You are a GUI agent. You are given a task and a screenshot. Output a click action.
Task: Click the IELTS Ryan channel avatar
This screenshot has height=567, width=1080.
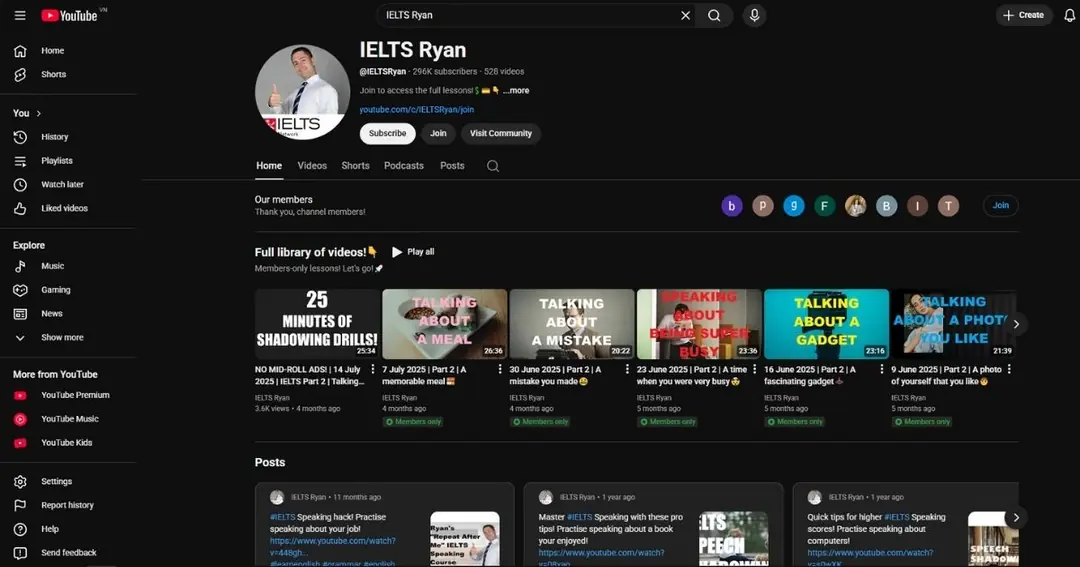pos(302,92)
